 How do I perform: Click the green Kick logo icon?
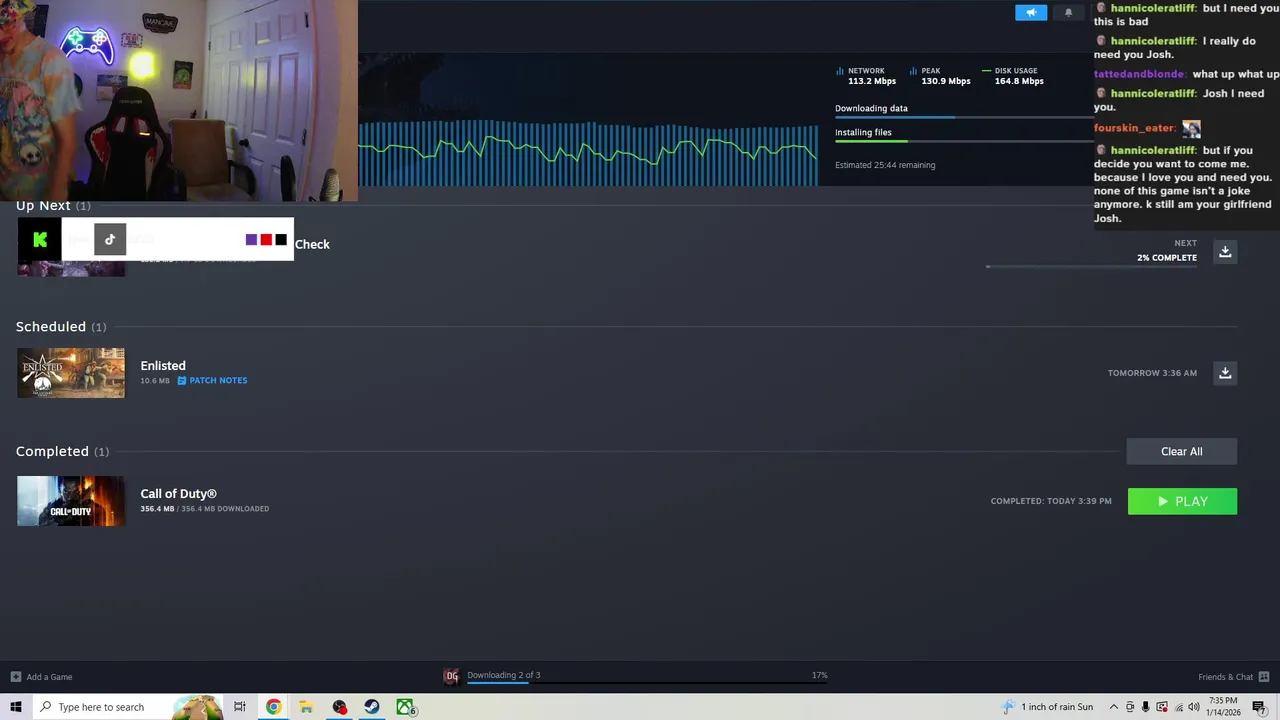[40, 240]
